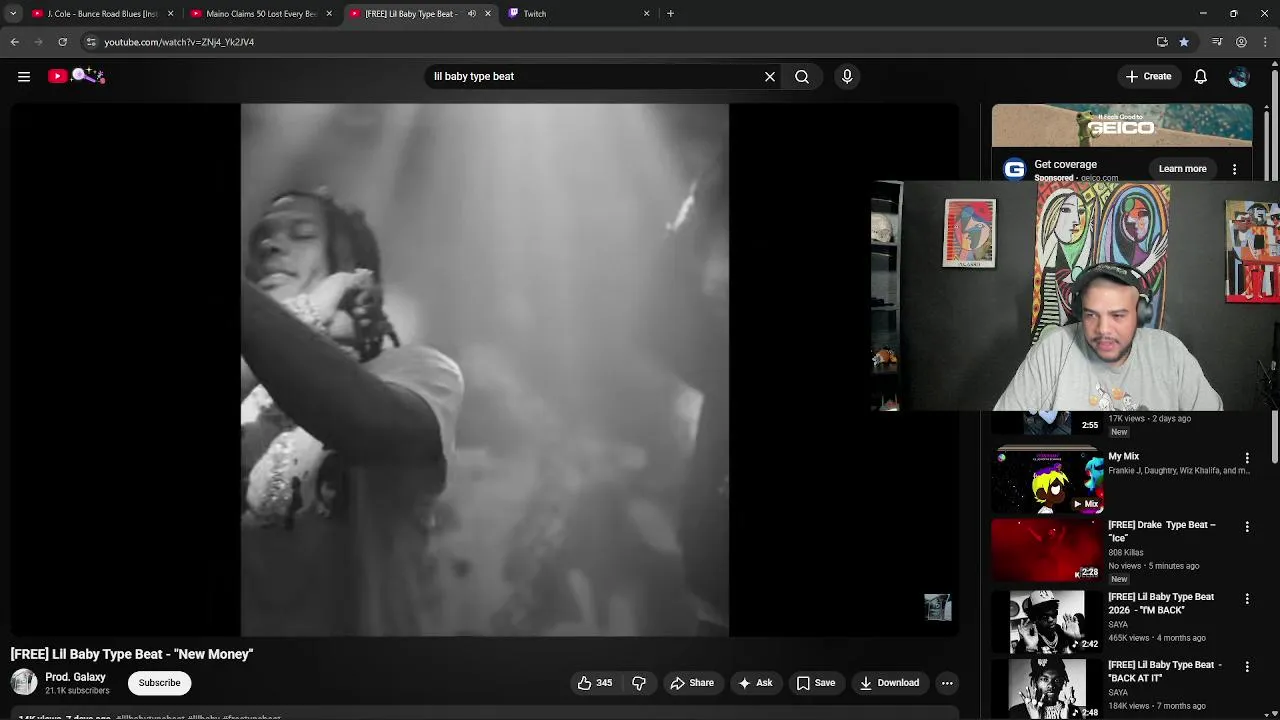Viewport: 1280px width, 720px height.
Task: Close the Maino Claims 50 tab
Action: tap(329, 14)
